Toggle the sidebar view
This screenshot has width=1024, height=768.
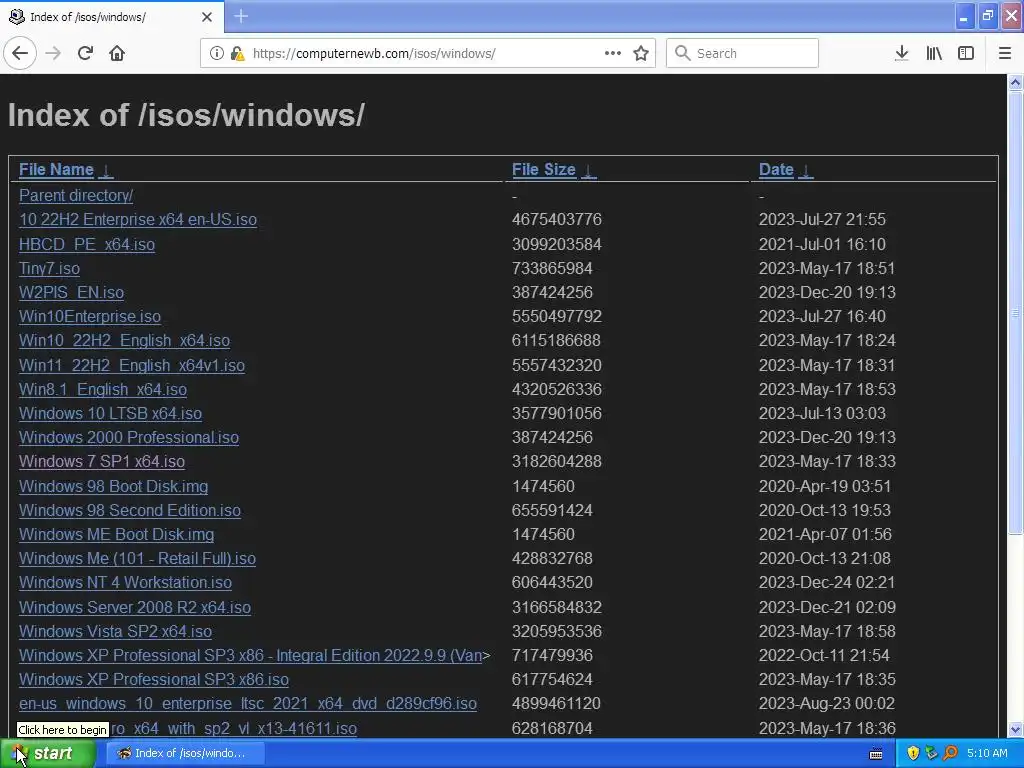[x=966, y=53]
